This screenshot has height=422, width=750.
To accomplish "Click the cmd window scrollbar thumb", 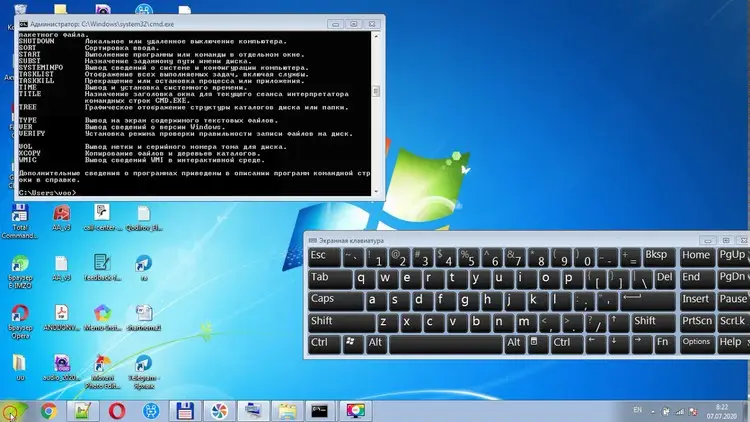I will (x=376, y=91).
